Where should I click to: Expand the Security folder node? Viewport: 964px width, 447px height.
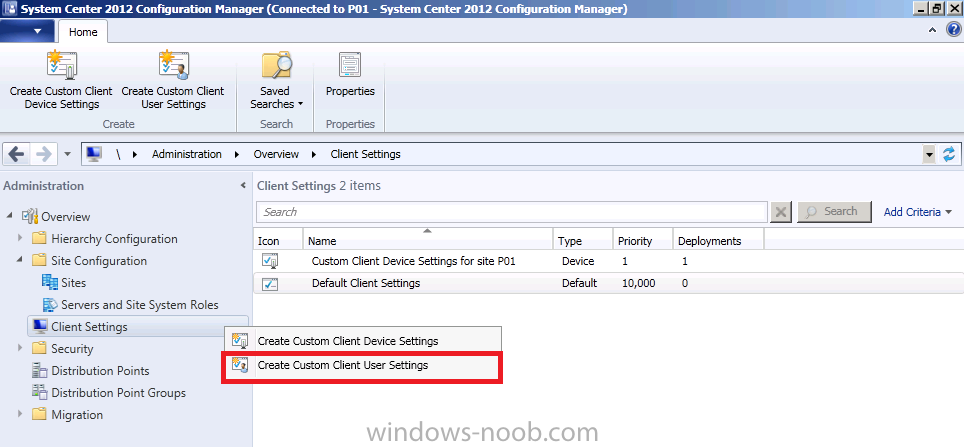[20, 348]
